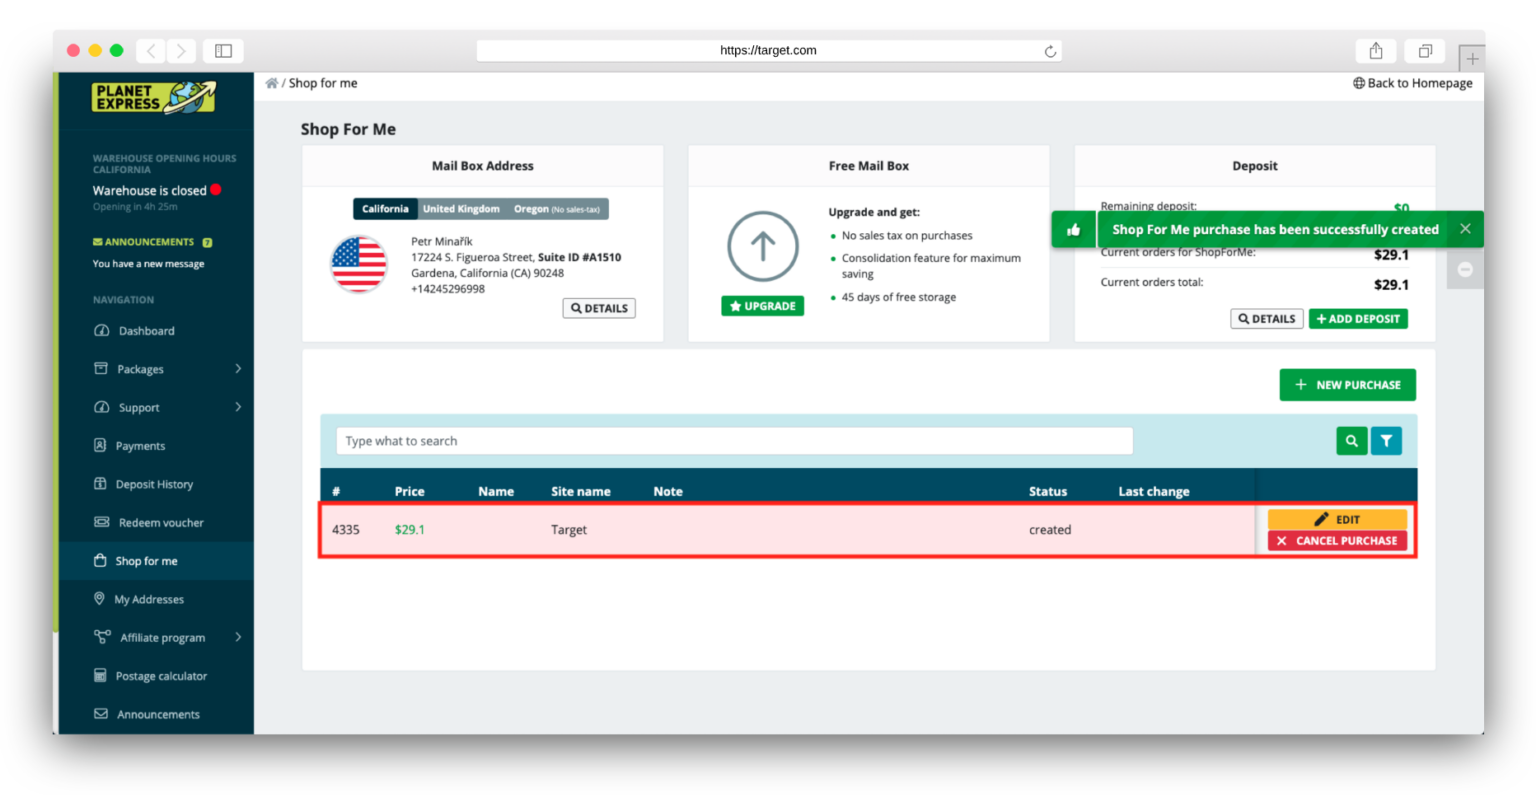Image resolution: width=1536 pixels, height=795 pixels.
Task: Switch to United Kingdom address tab
Action: point(461,209)
